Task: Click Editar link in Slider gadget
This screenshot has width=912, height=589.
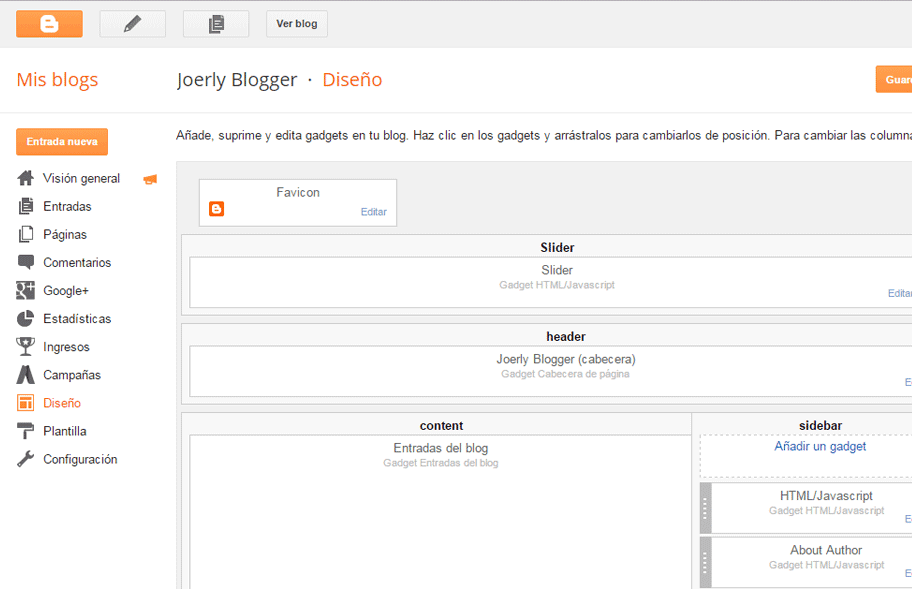Action: pyautogui.click(x=900, y=294)
